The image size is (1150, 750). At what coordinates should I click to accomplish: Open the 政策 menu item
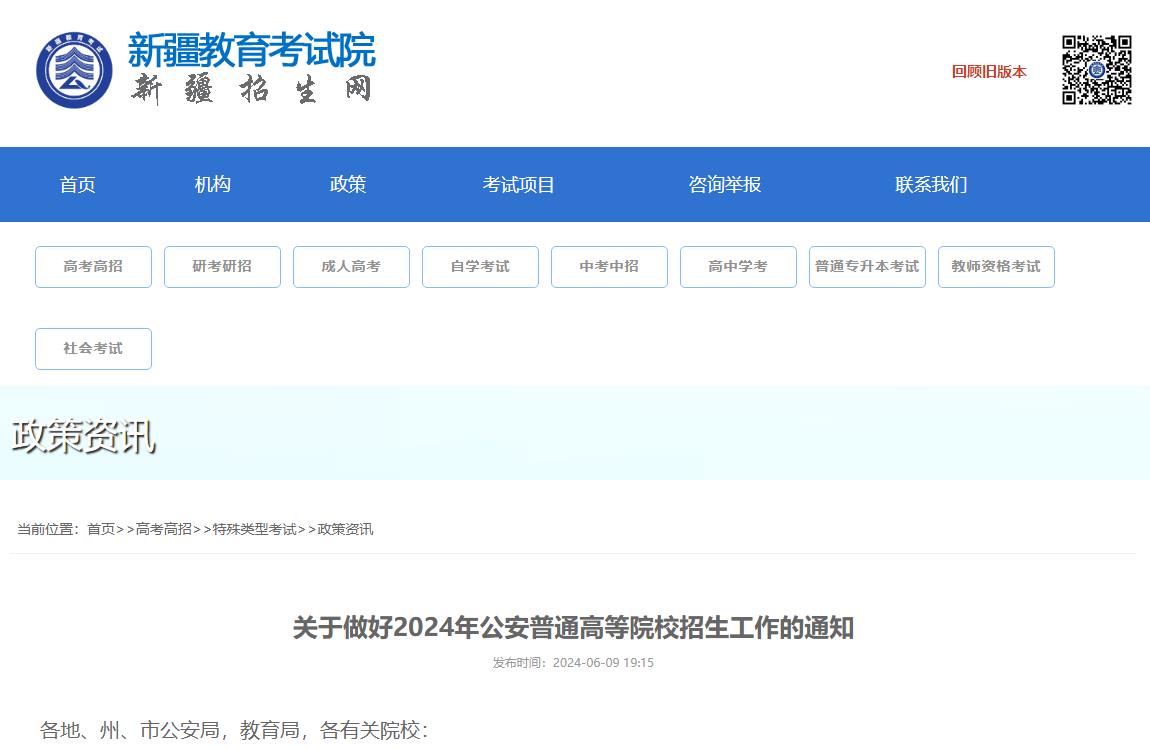pyautogui.click(x=348, y=184)
